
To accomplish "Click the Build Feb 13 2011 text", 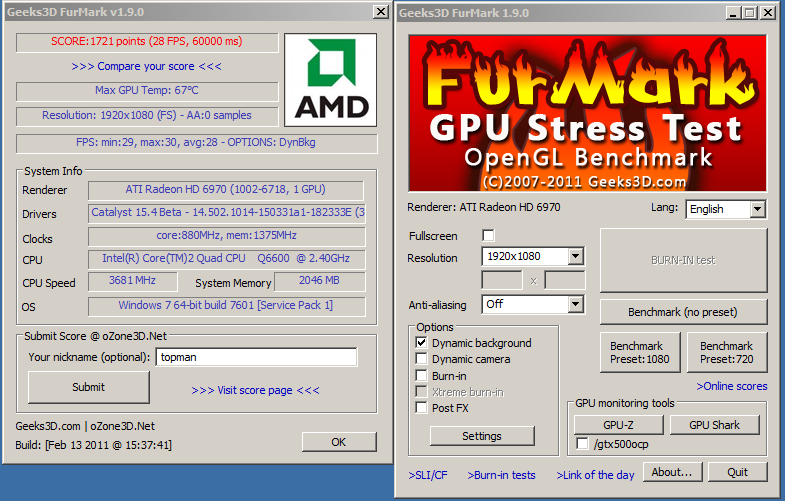I will [94, 445].
